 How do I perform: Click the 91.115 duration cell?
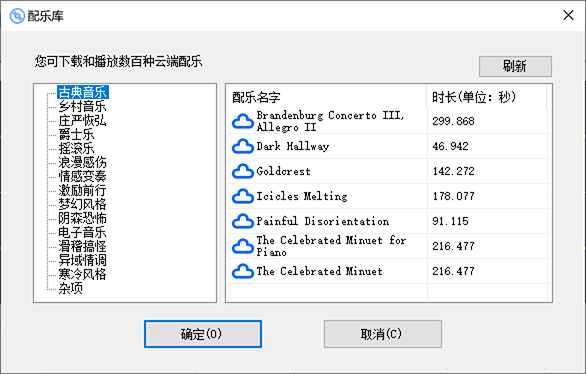point(450,221)
